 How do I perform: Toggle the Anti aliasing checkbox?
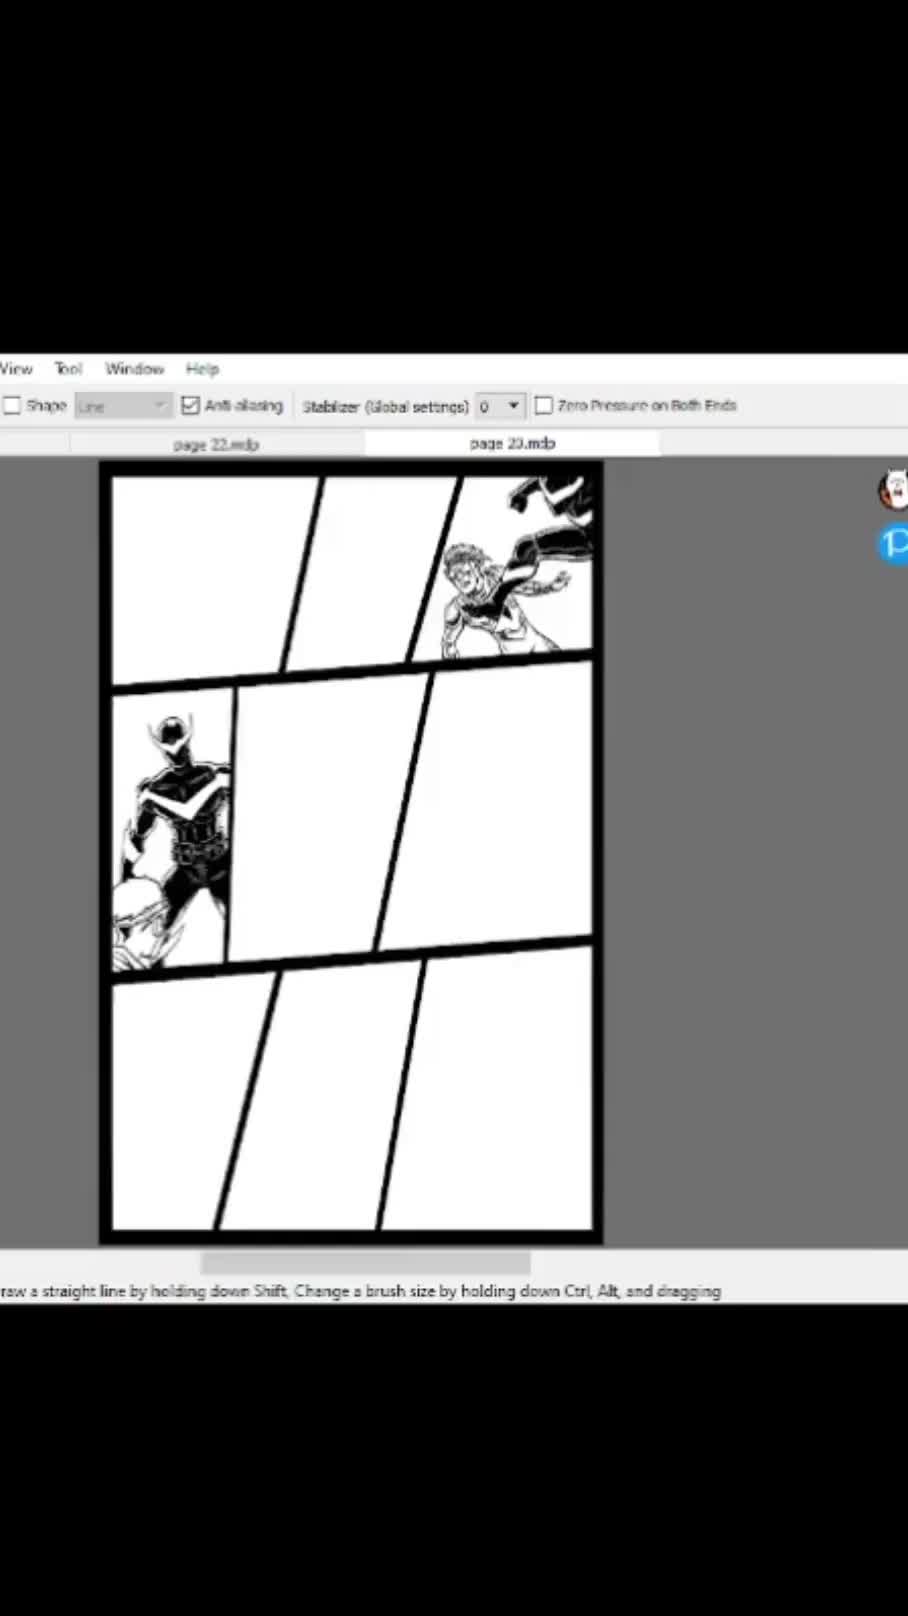click(190, 406)
